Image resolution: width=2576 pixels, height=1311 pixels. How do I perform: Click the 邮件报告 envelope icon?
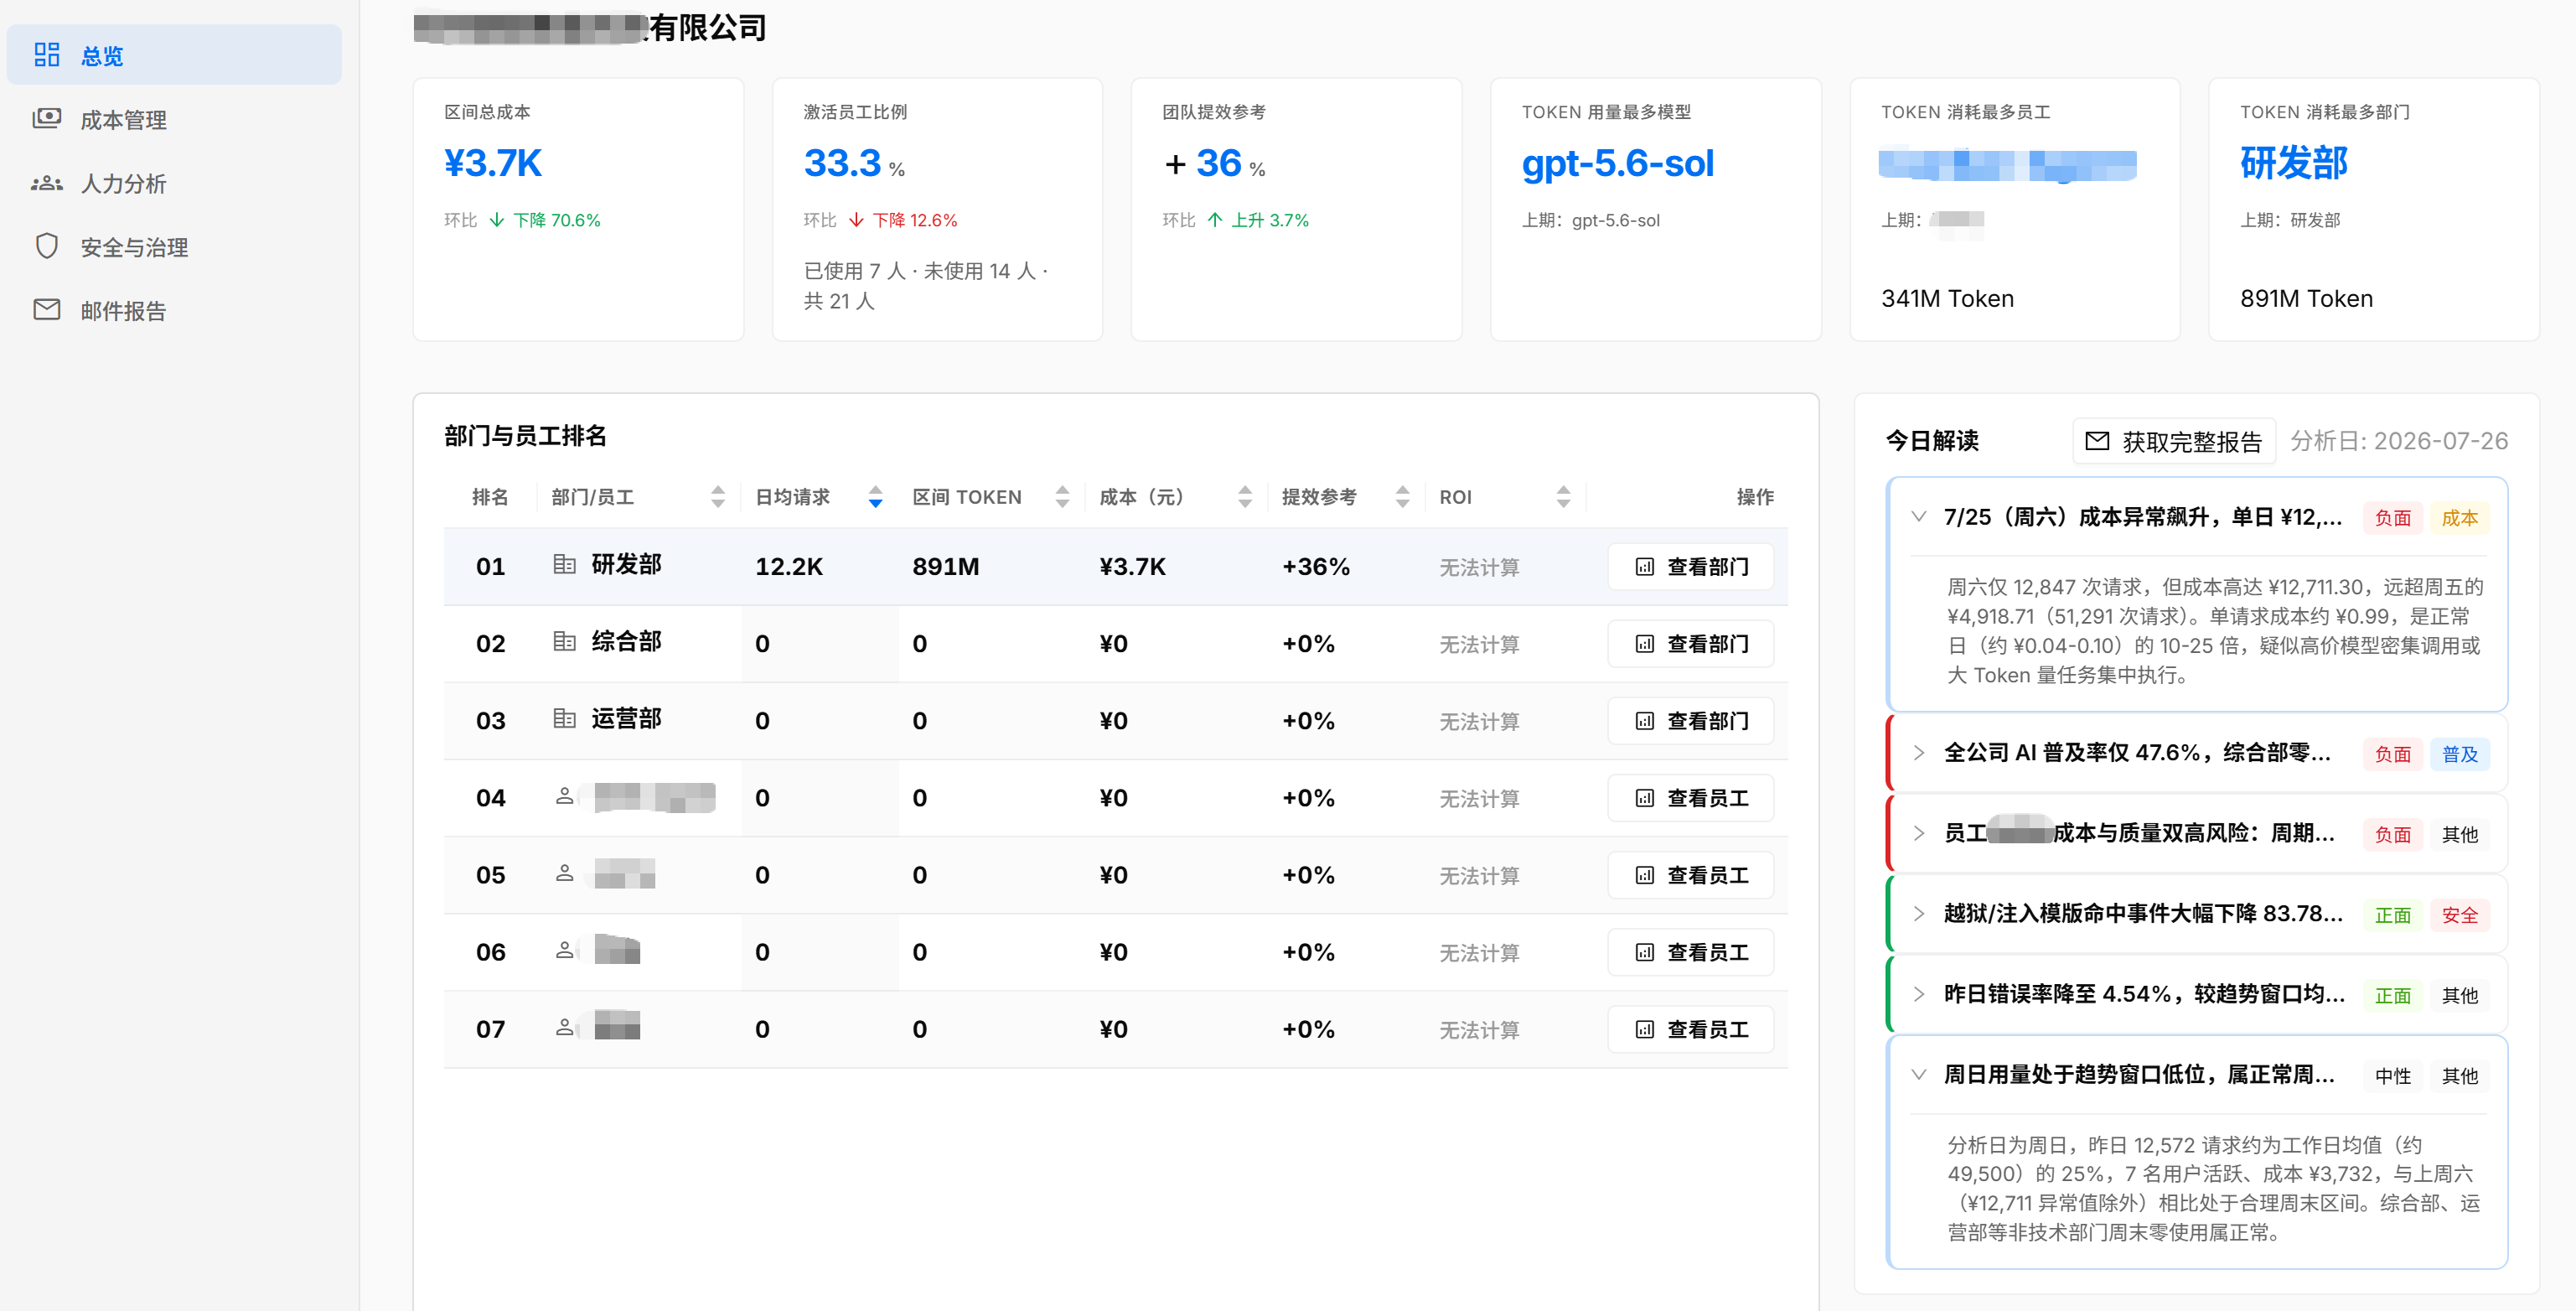(x=47, y=310)
